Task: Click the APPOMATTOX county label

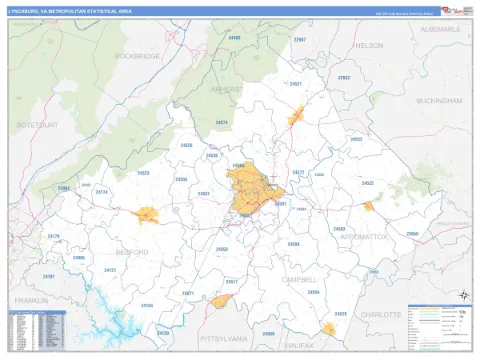Action: (364, 237)
